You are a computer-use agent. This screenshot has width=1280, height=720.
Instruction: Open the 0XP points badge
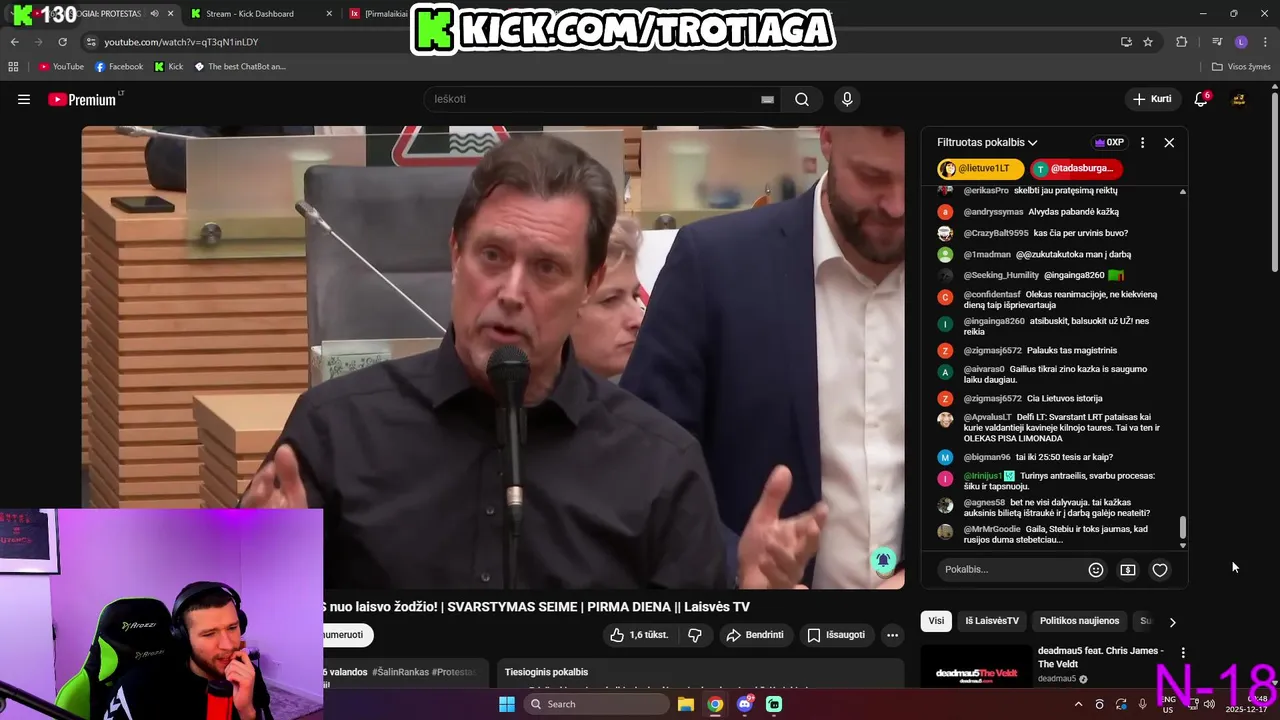coord(1109,143)
